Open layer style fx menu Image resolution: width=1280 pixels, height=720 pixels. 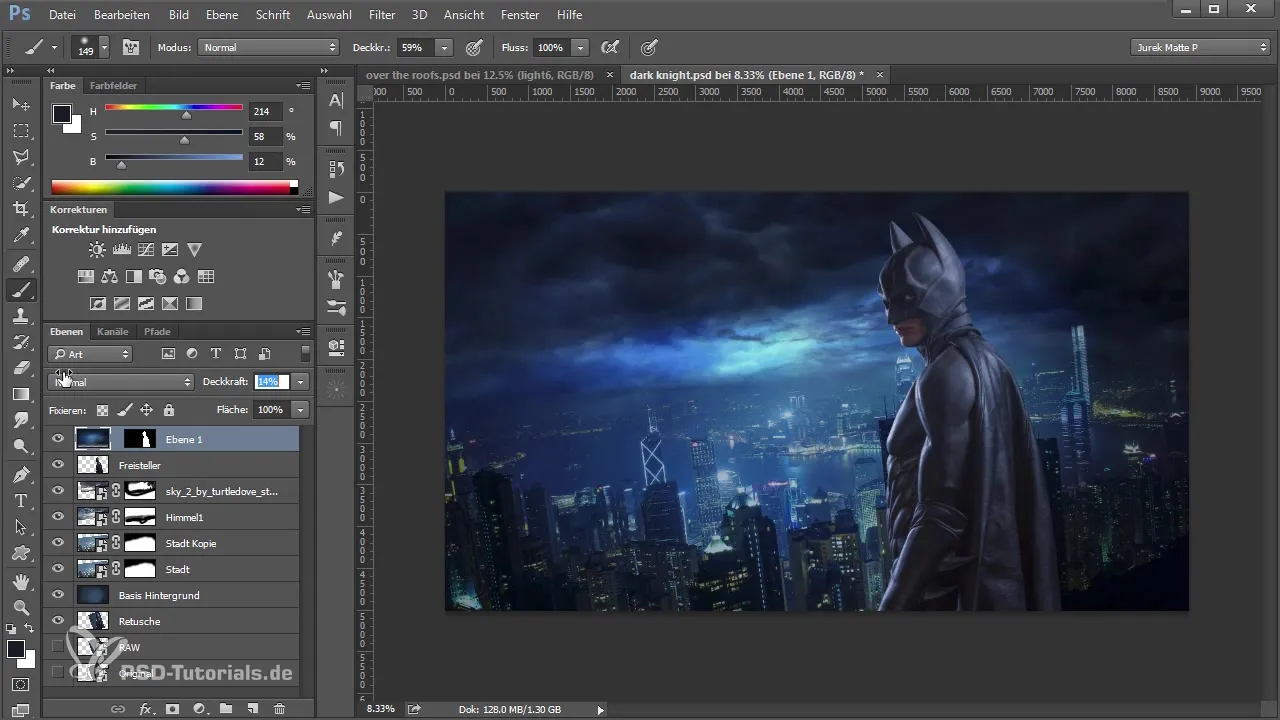tap(146, 708)
